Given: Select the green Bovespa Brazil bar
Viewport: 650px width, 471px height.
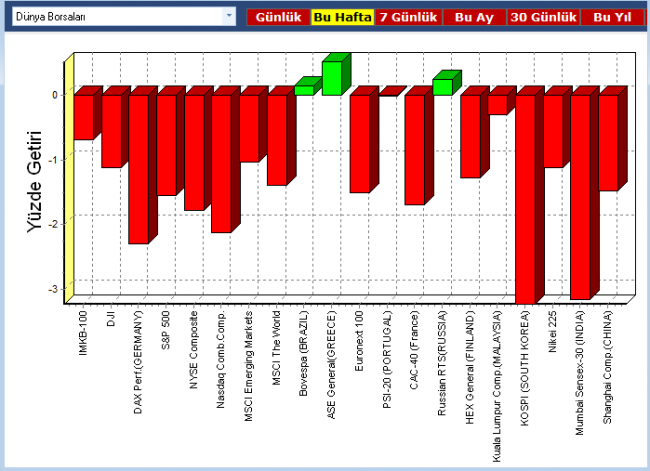Looking at the screenshot, I should pos(304,90).
